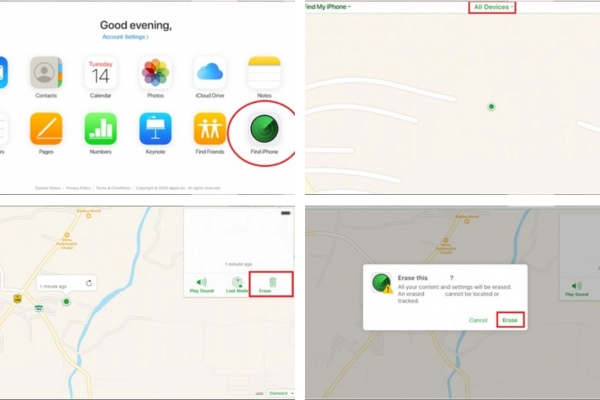Click the '1 minute ago' text in the device panel
Viewport: 600px width, 400px height.
click(x=238, y=264)
